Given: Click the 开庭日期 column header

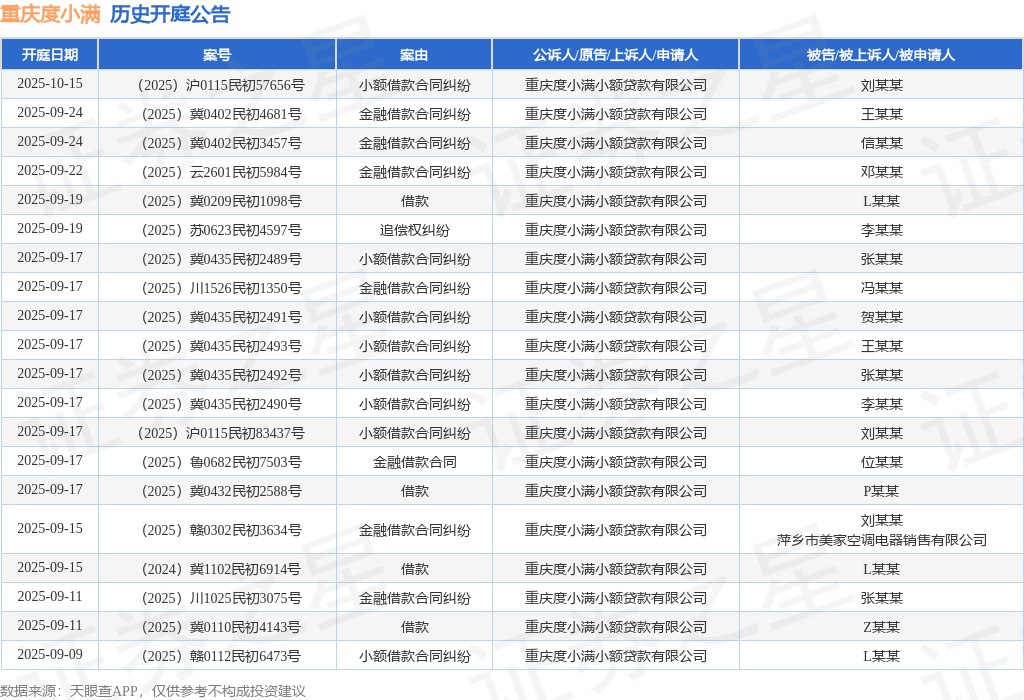Looking at the screenshot, I should point(50,55).
